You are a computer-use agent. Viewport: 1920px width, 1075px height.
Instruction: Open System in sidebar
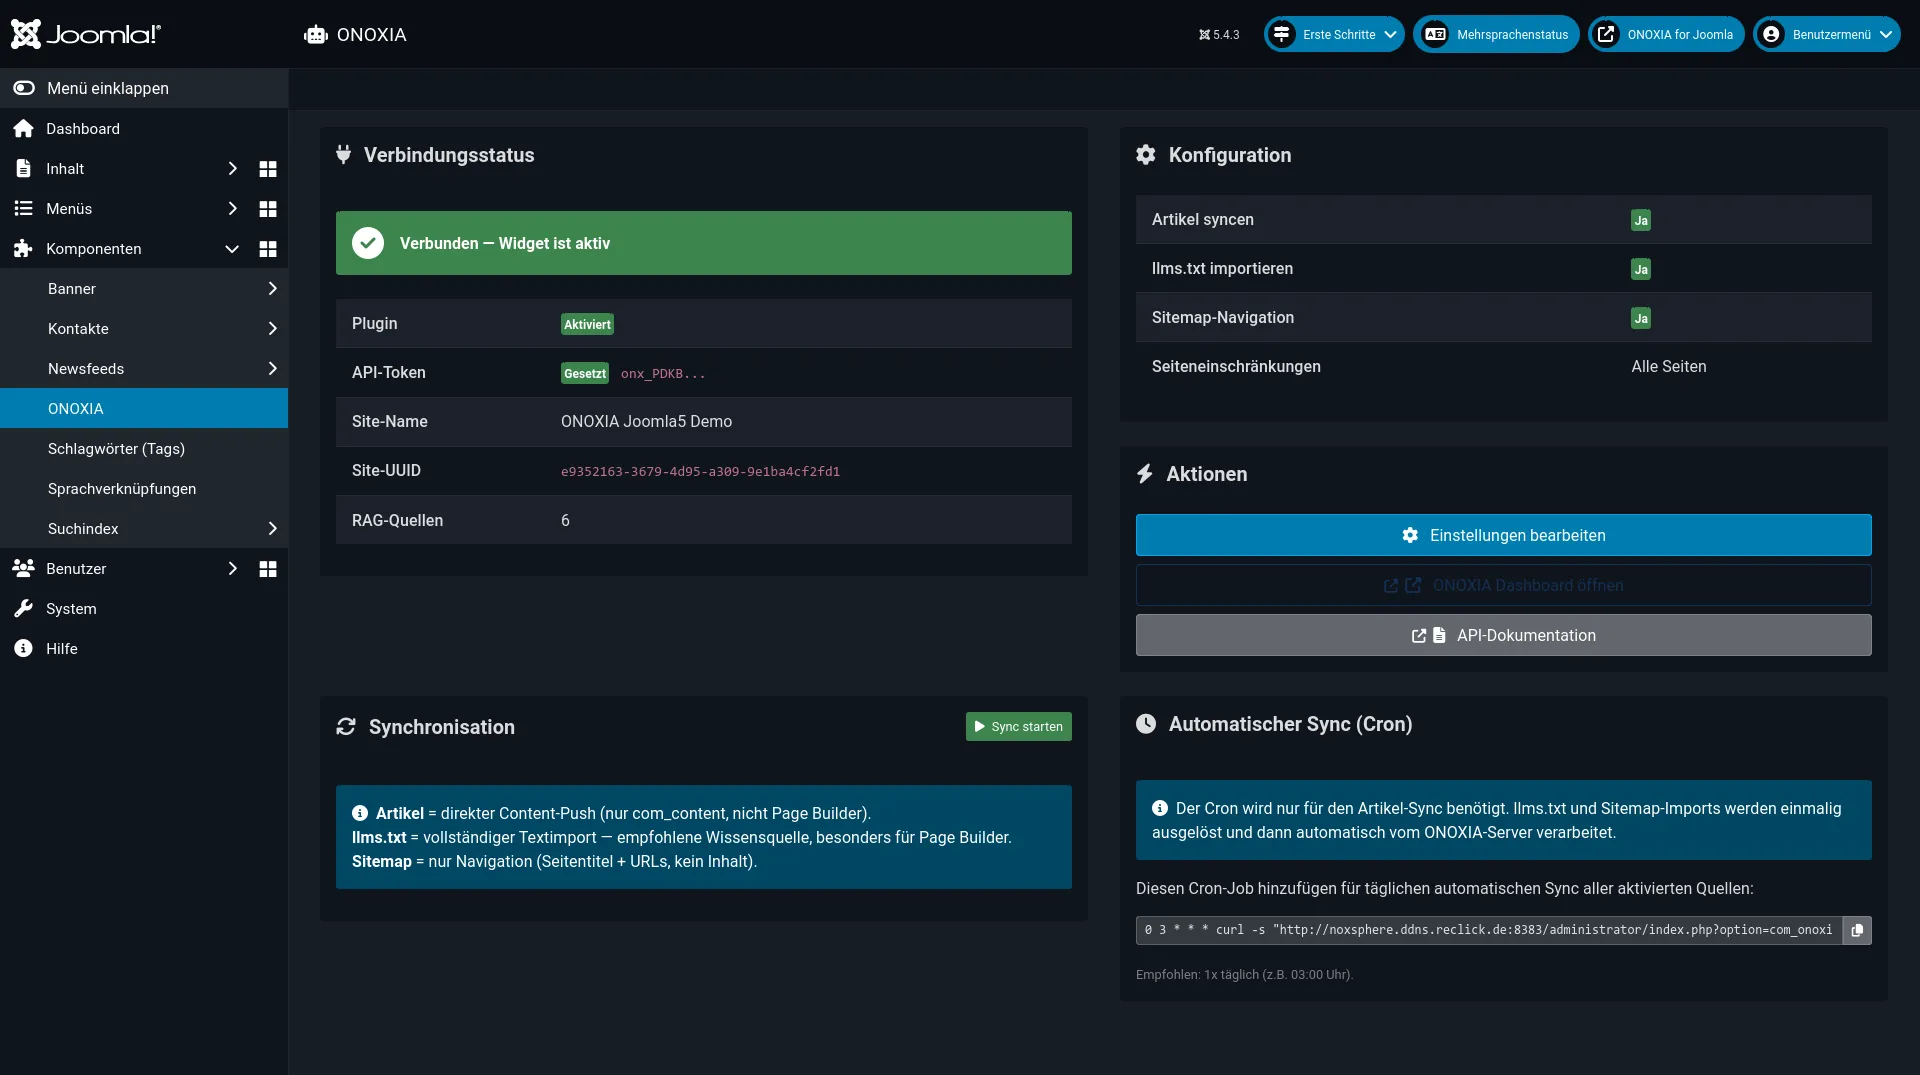pyautogui.click(x=144, y=609)
